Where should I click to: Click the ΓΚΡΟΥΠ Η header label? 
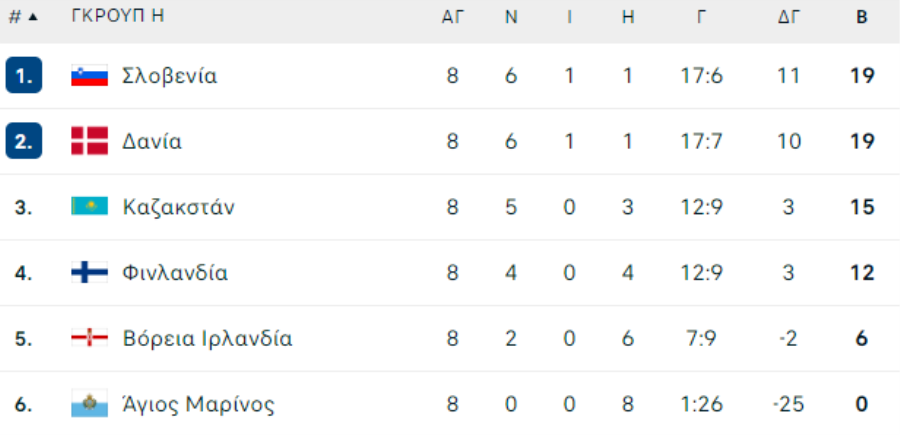pyautogui.click(x=118, y=16)
